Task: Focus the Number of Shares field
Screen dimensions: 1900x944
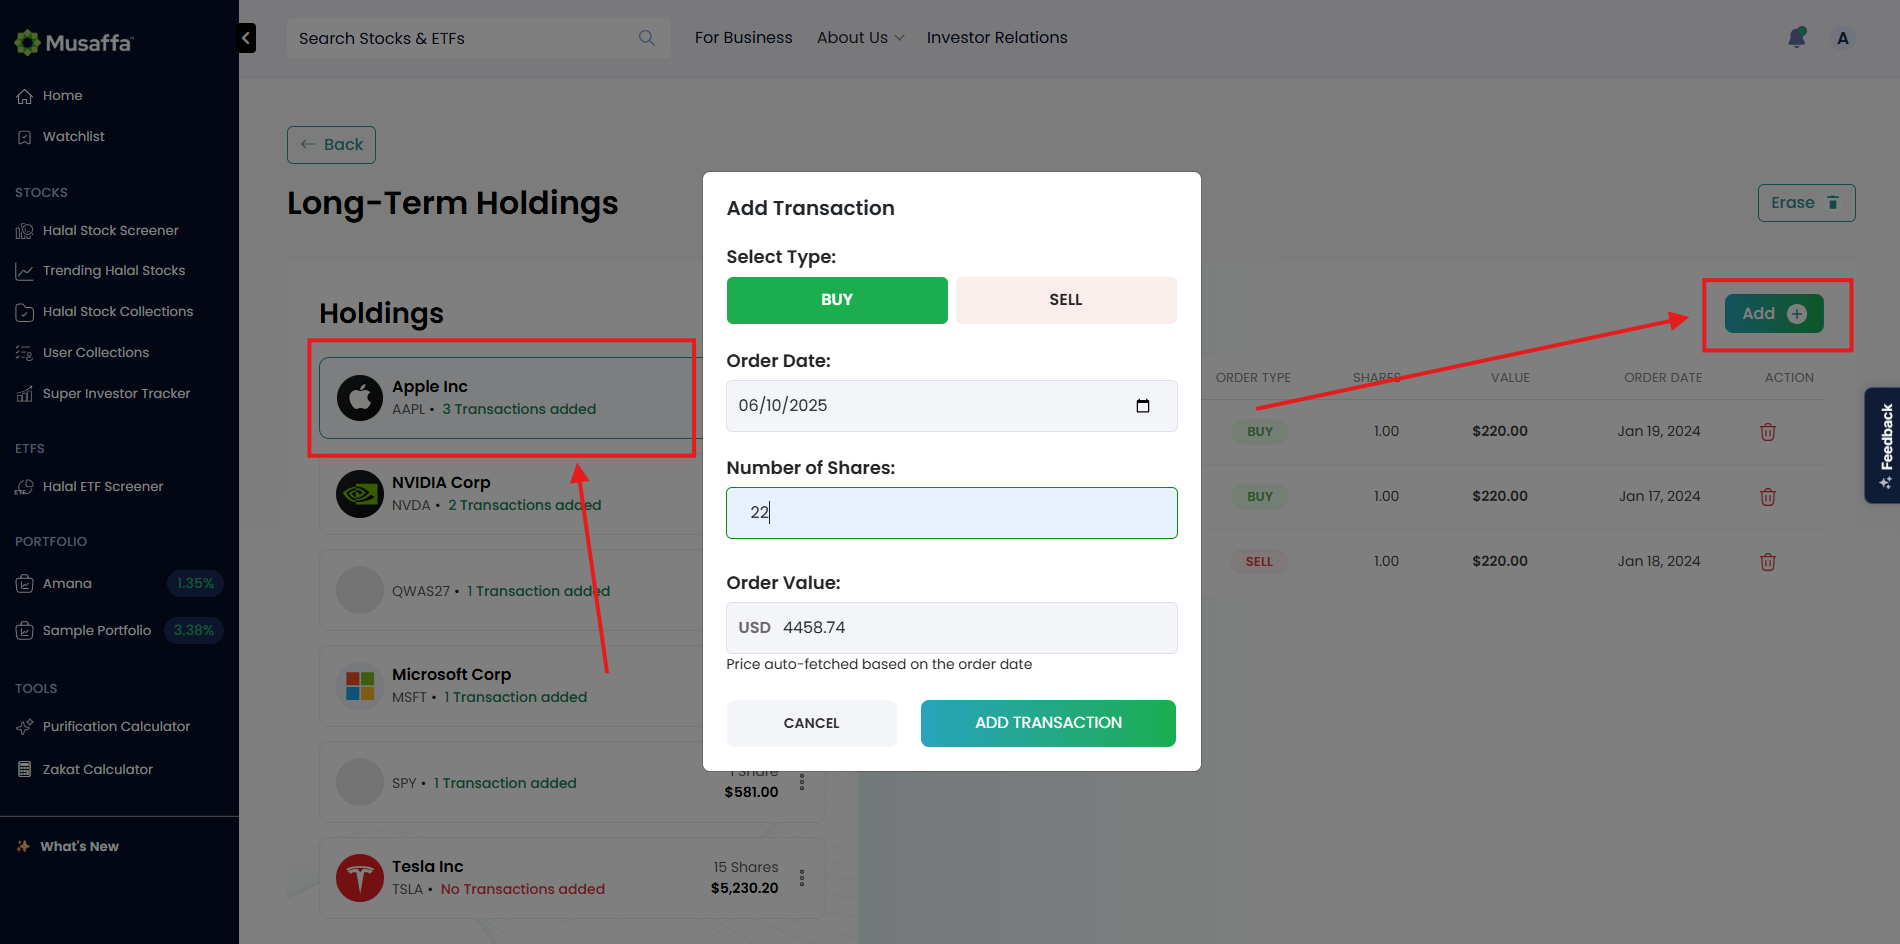Action: coord(952,513)
